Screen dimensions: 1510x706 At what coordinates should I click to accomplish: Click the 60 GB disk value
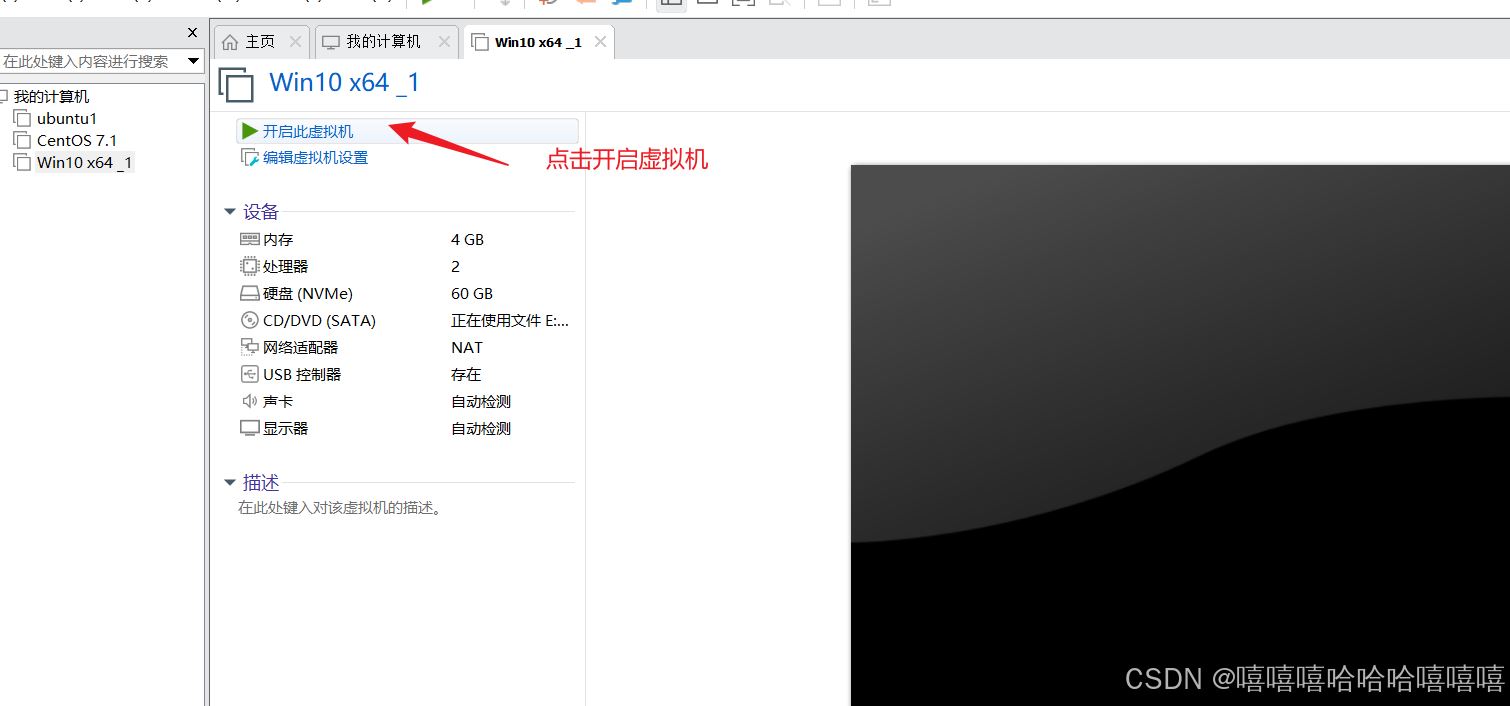tap(472, 294)
